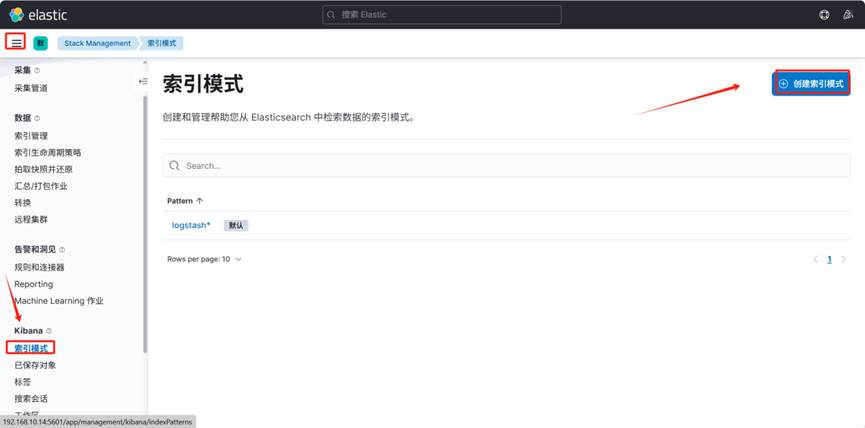Focus the 搜索 Elastic global search box
Screen dimensions: 865x428
coord(442,15)
